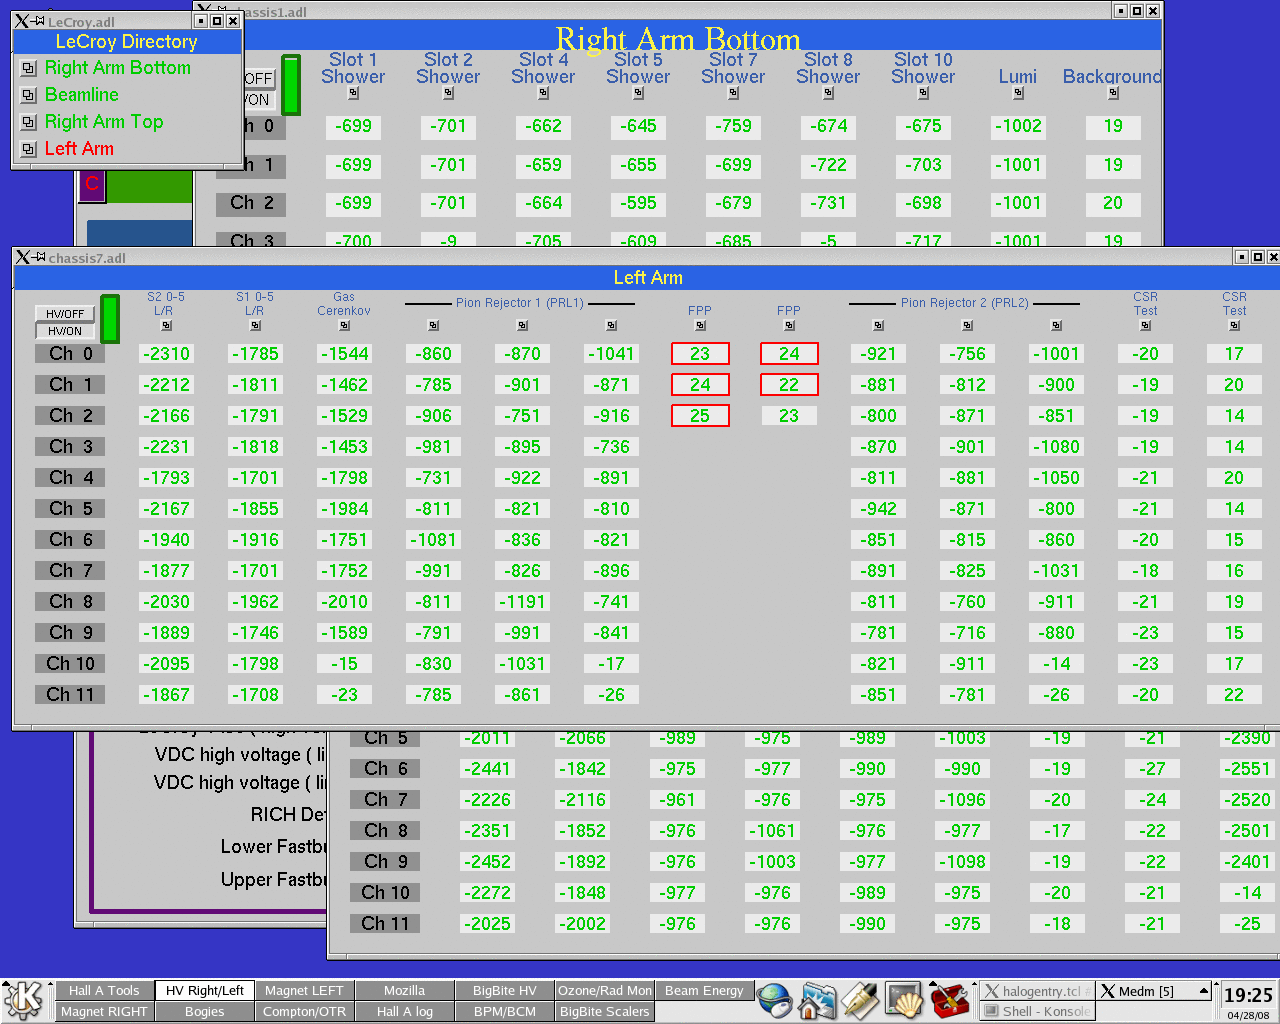Open related display icon under Lumi
This screenshot has height=1024, width=1280.
(1018, 93)
